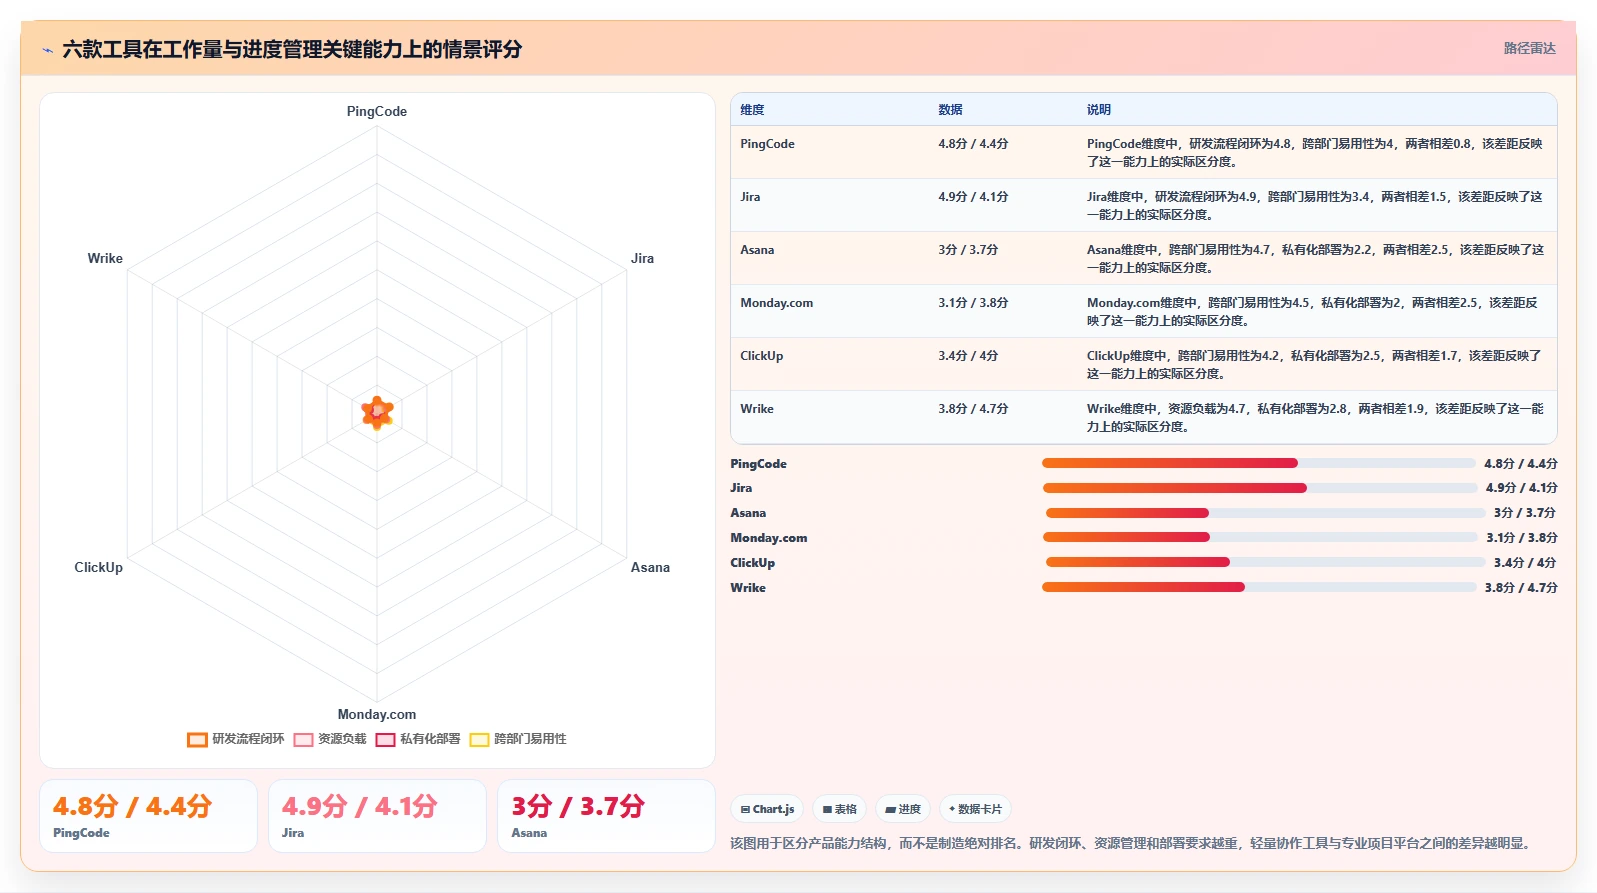This screenshot has height=893, width=1597.
Task: Click the Wrike description text in the table
Action: tap(1315, 417)
